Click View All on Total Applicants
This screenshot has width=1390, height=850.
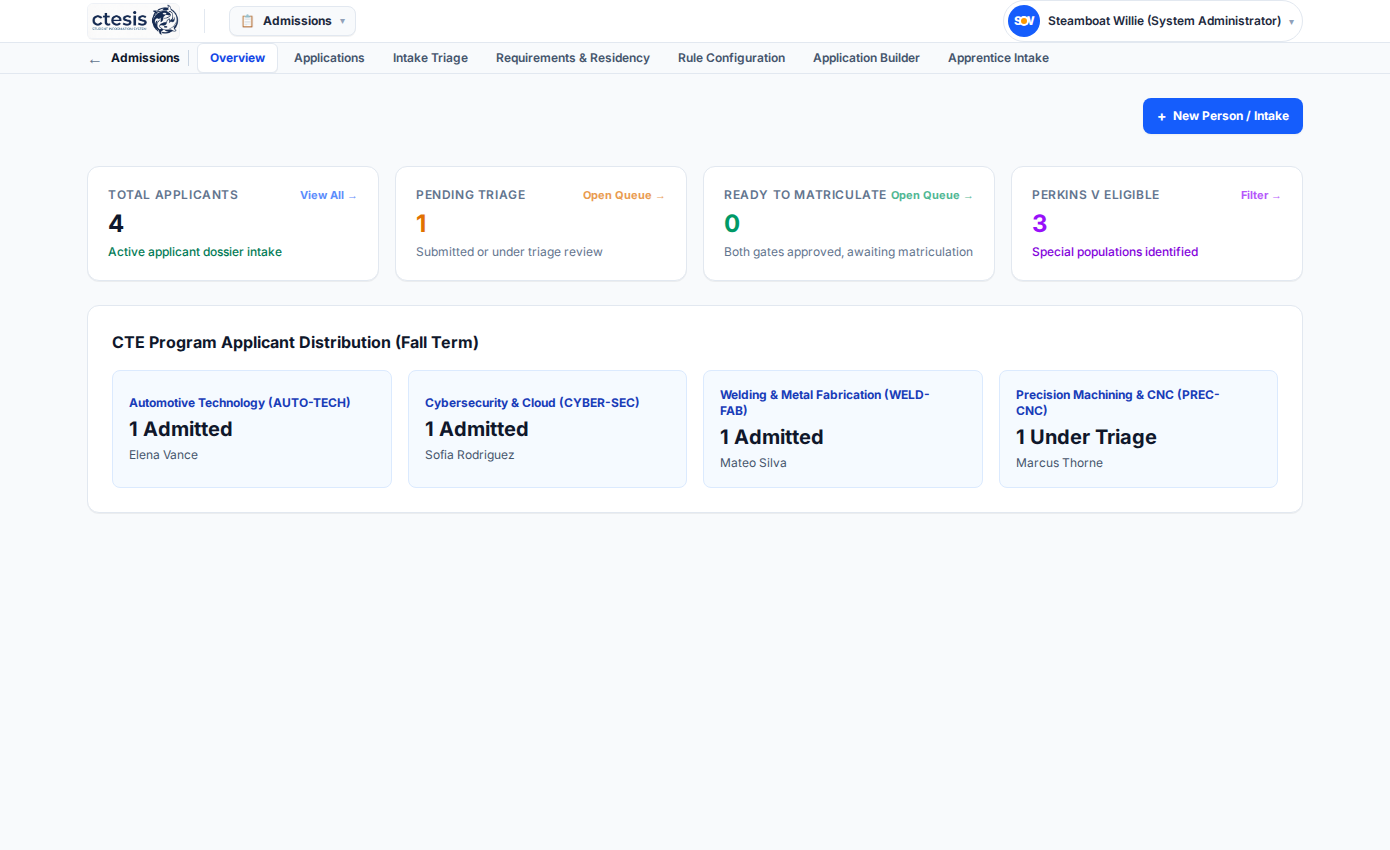329,196
